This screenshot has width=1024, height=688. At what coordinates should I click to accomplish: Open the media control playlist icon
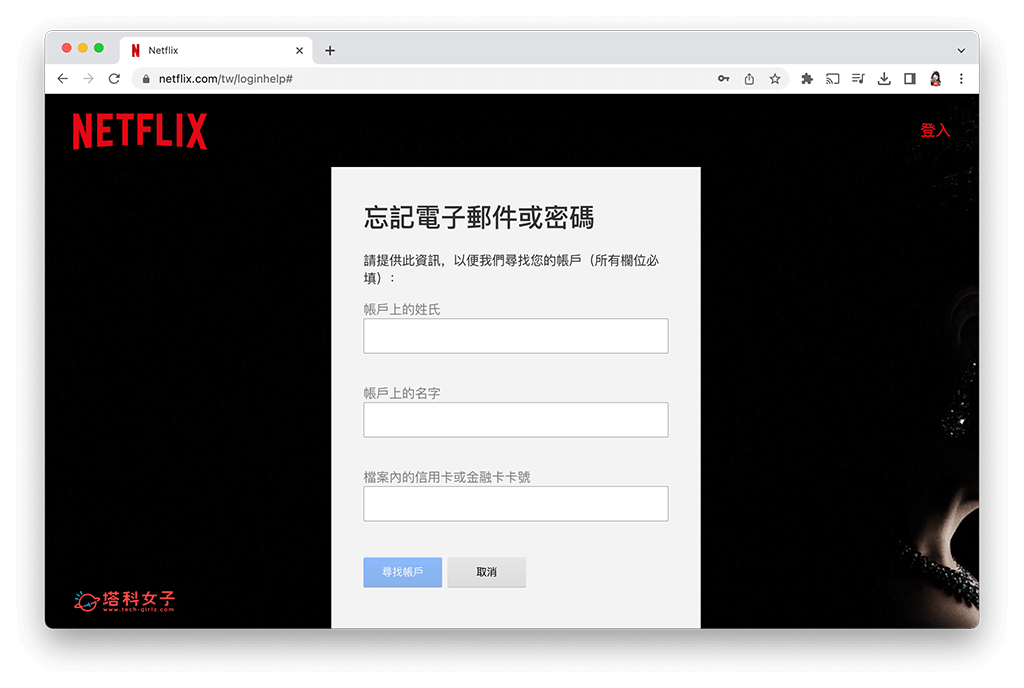point(858,79)
